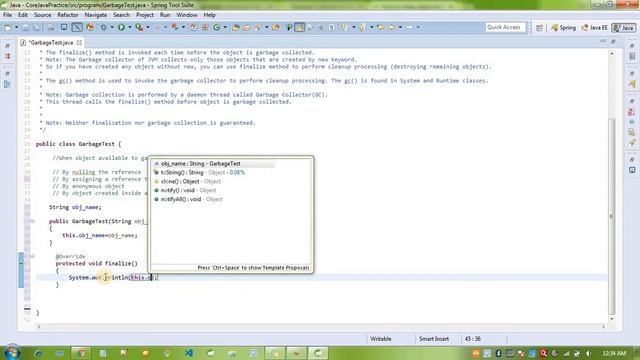This screenshot has width=640, height=360.
Task: Click the green refresh circle toolbar icon
Action: pos(217,27)
